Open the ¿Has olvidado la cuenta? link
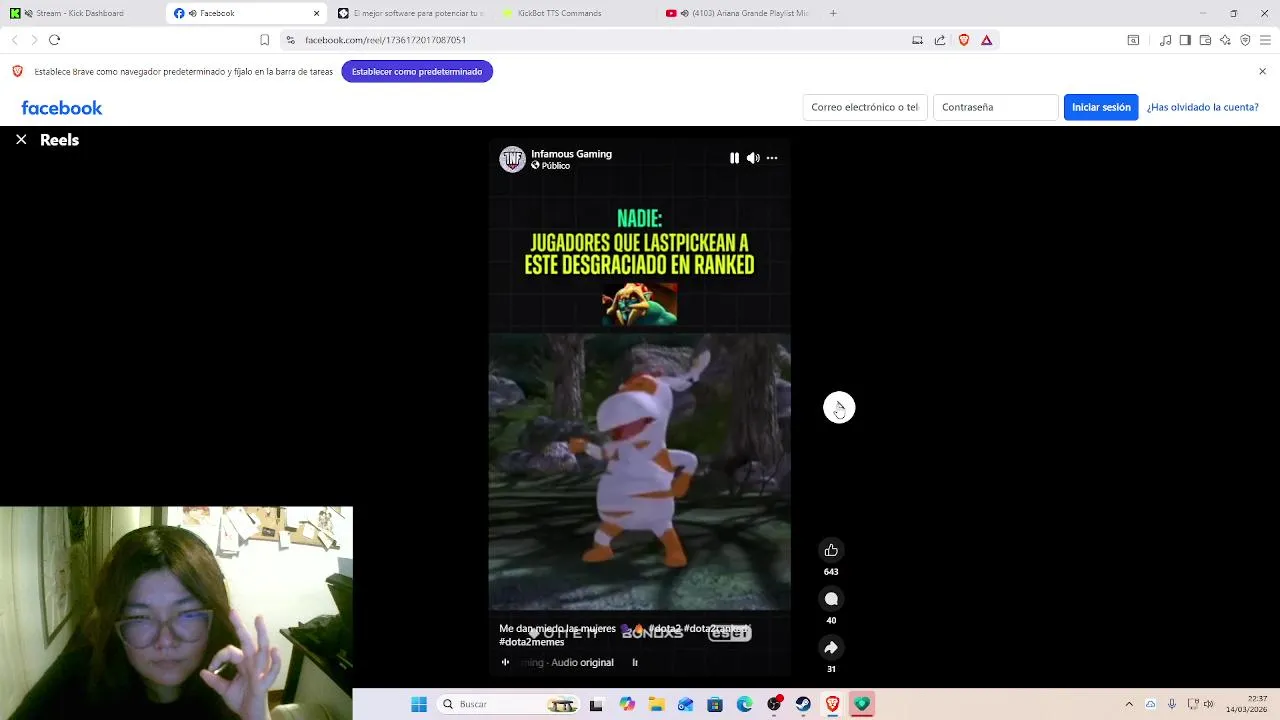The height and width of the screenshot is (720, 1280). [1202, 107]
